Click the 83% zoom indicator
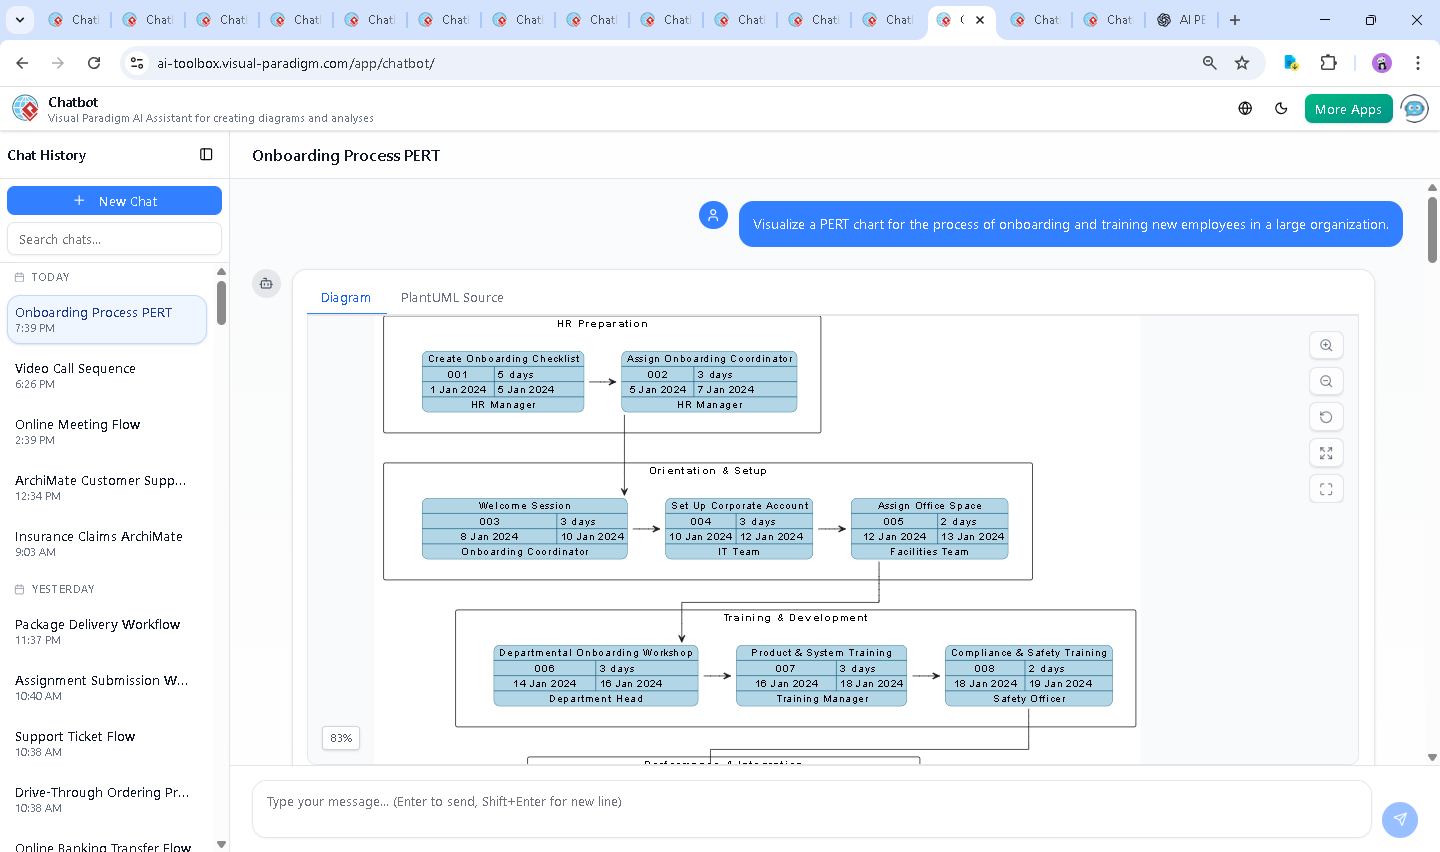The width and height of the screenshot is (1440, 852). pos(340,738)
